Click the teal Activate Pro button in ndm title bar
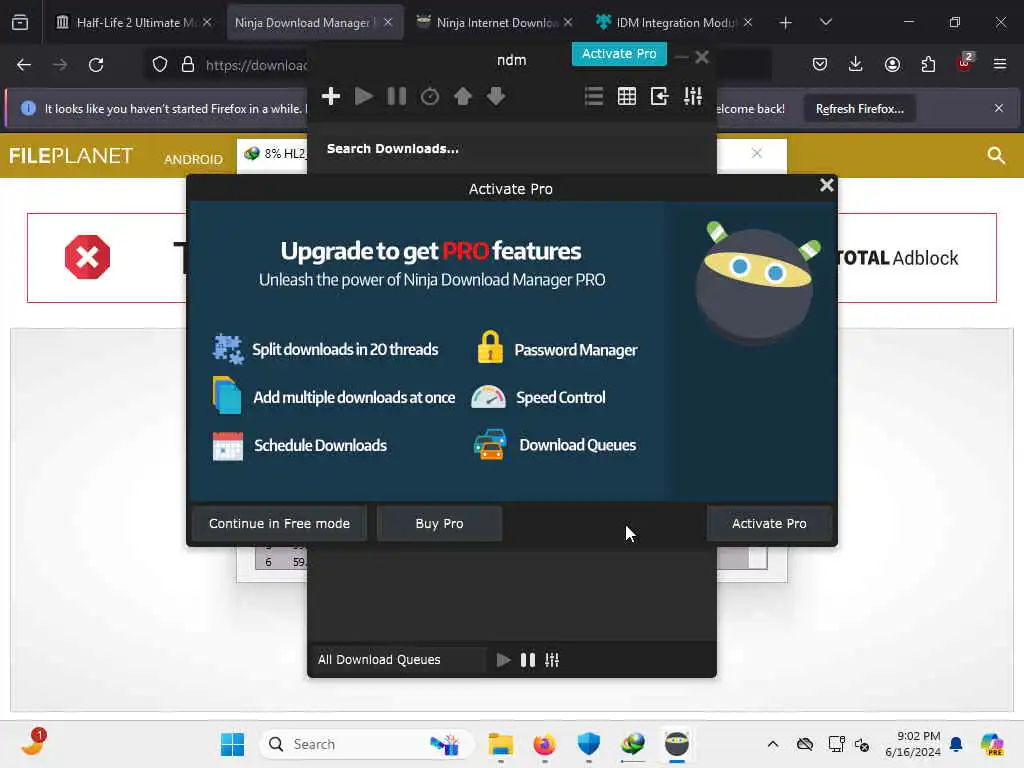Viewport: 1024px width, 768px height. coord(619,54)
